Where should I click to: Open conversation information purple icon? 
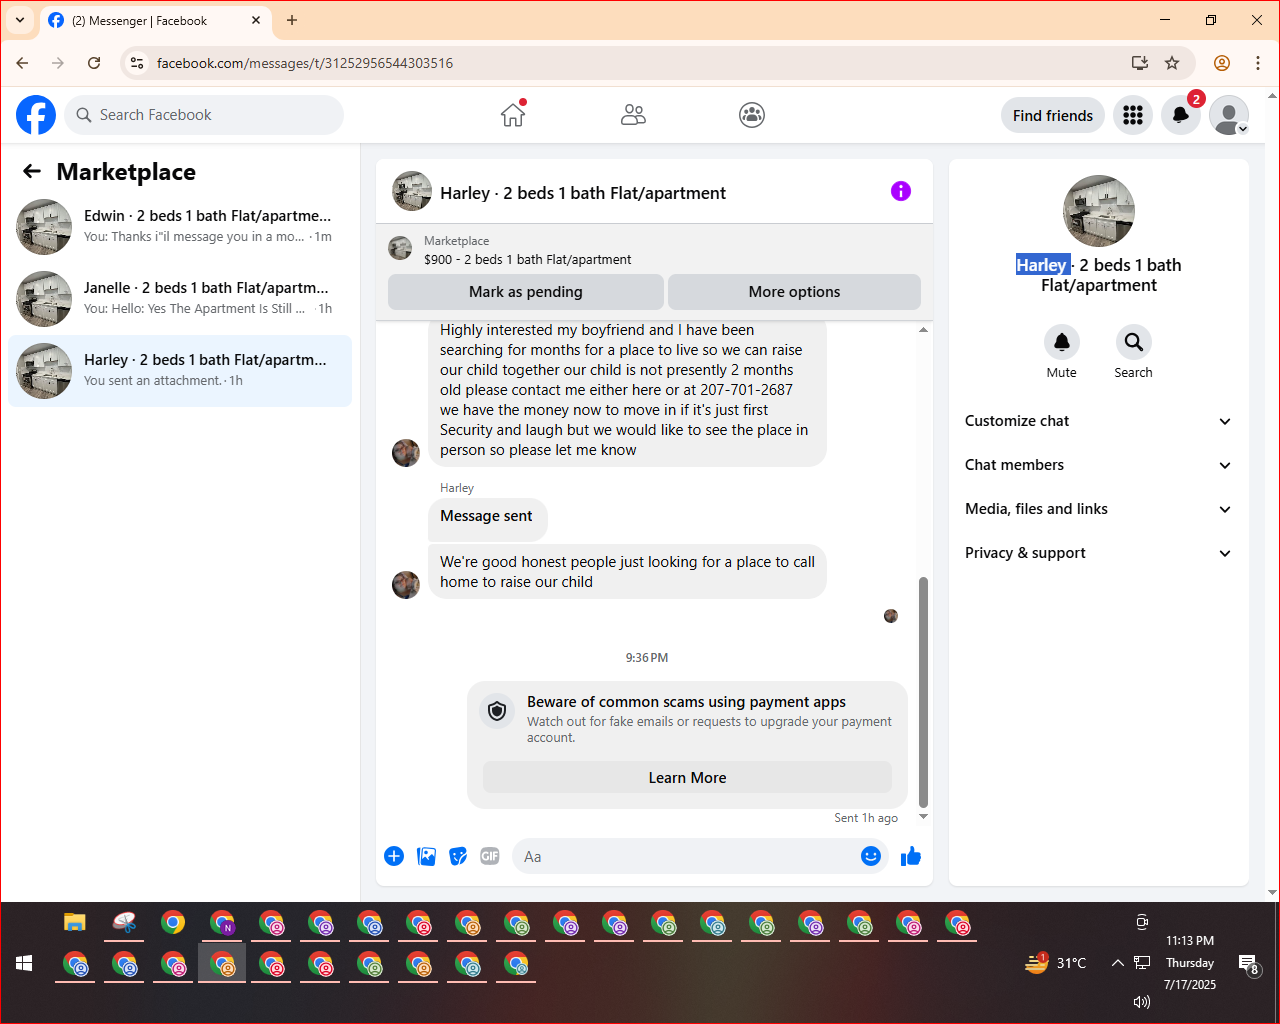pos(901,191)
